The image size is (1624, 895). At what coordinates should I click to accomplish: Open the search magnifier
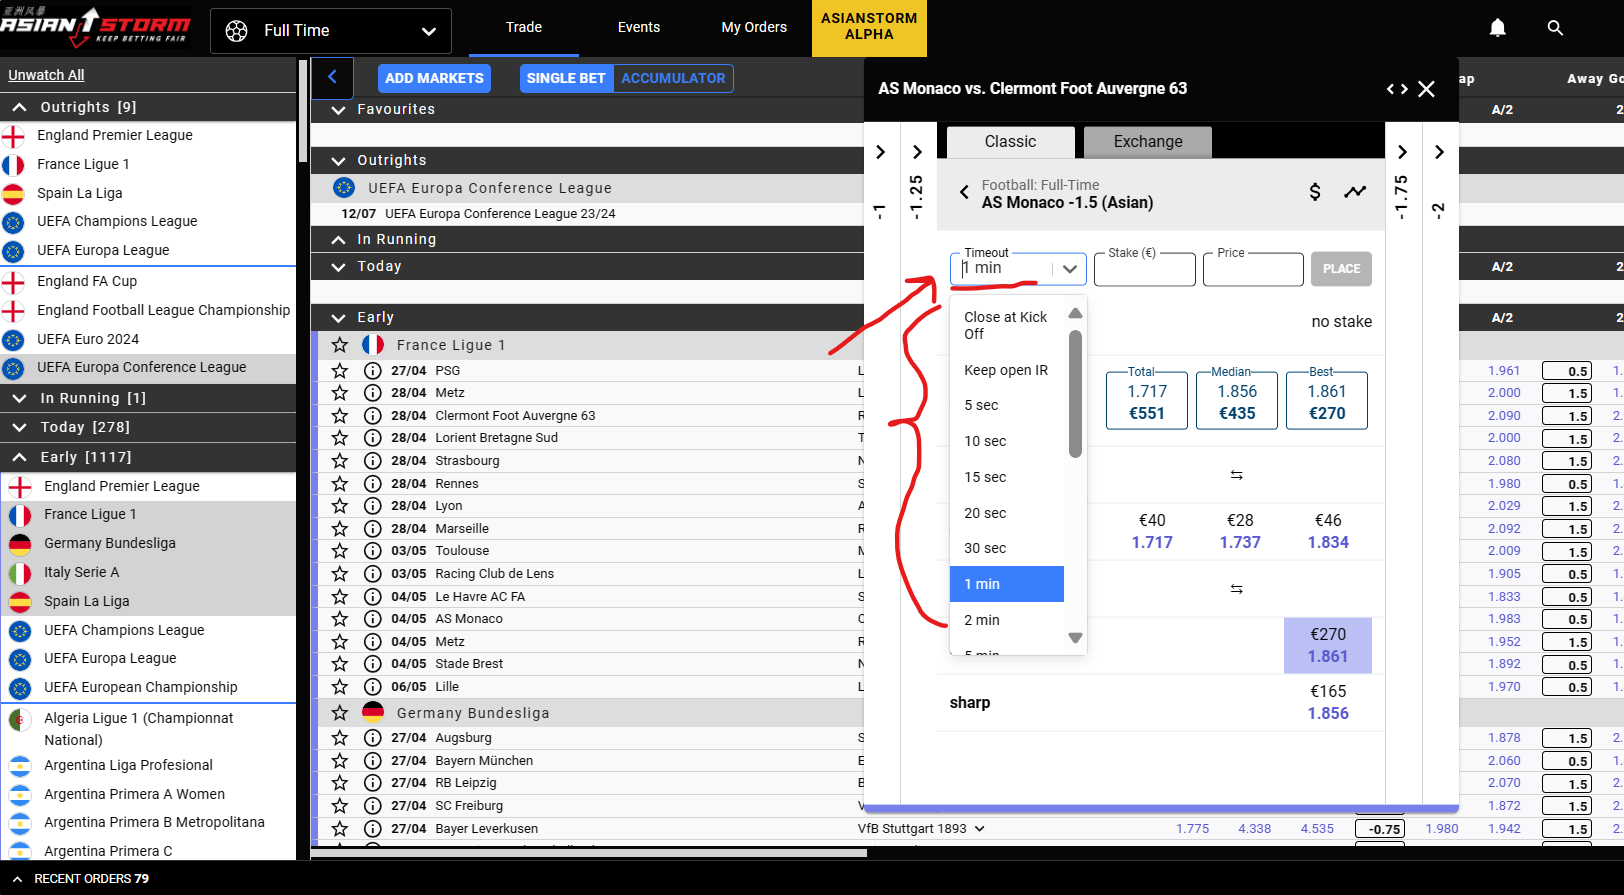[x=1555, y=28]
